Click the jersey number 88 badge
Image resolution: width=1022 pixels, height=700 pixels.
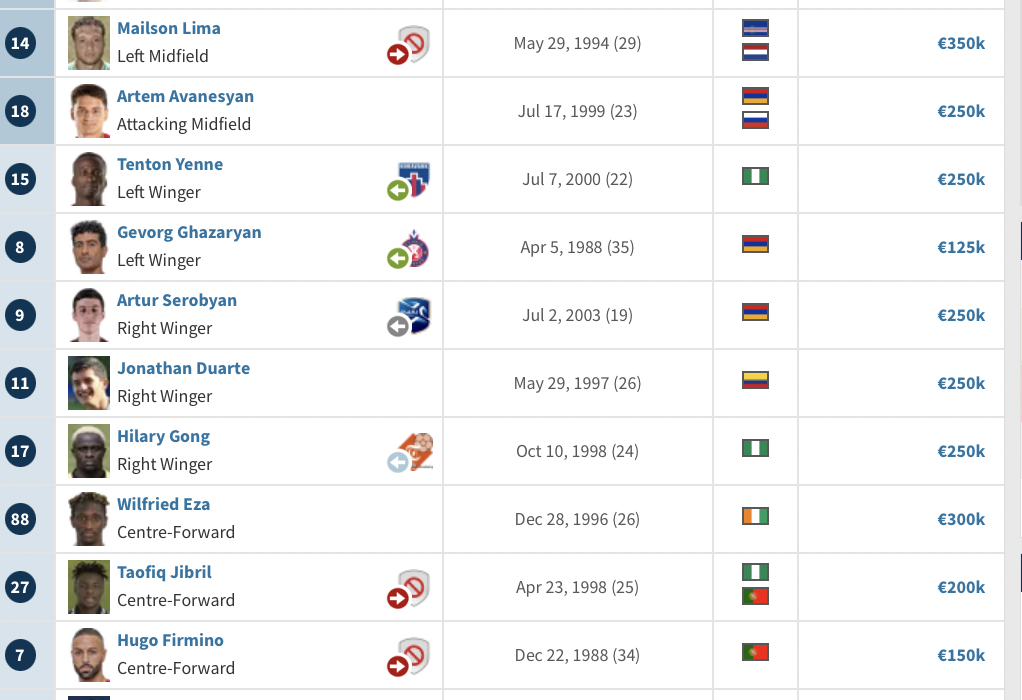tap(20, 520)
